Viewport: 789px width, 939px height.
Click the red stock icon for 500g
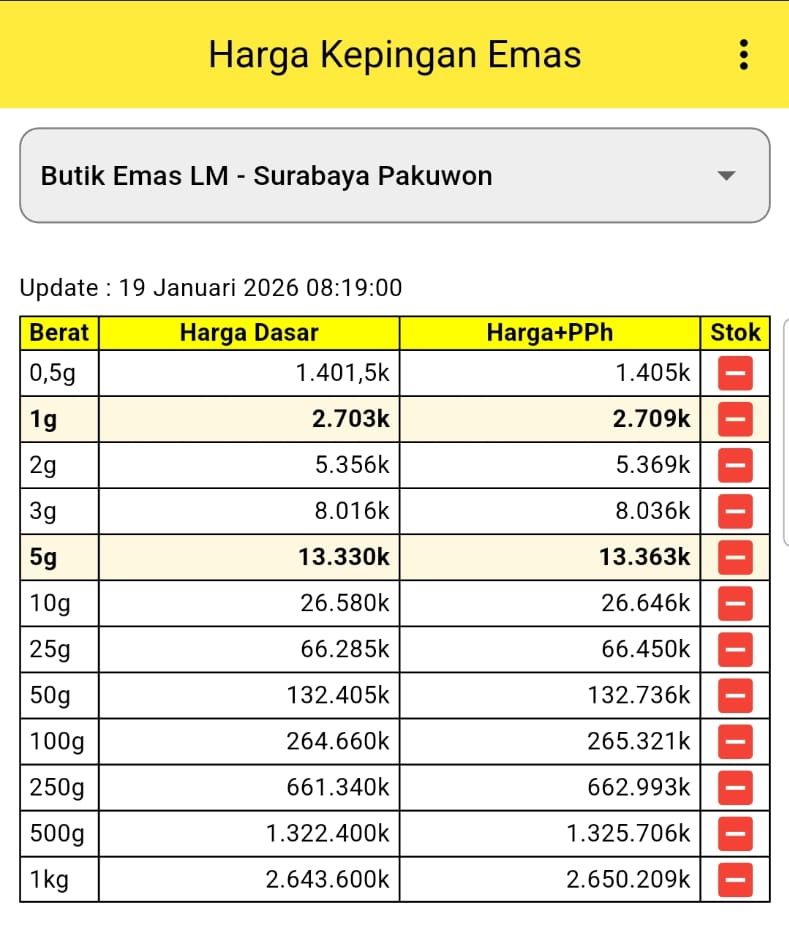coord(735,834)
